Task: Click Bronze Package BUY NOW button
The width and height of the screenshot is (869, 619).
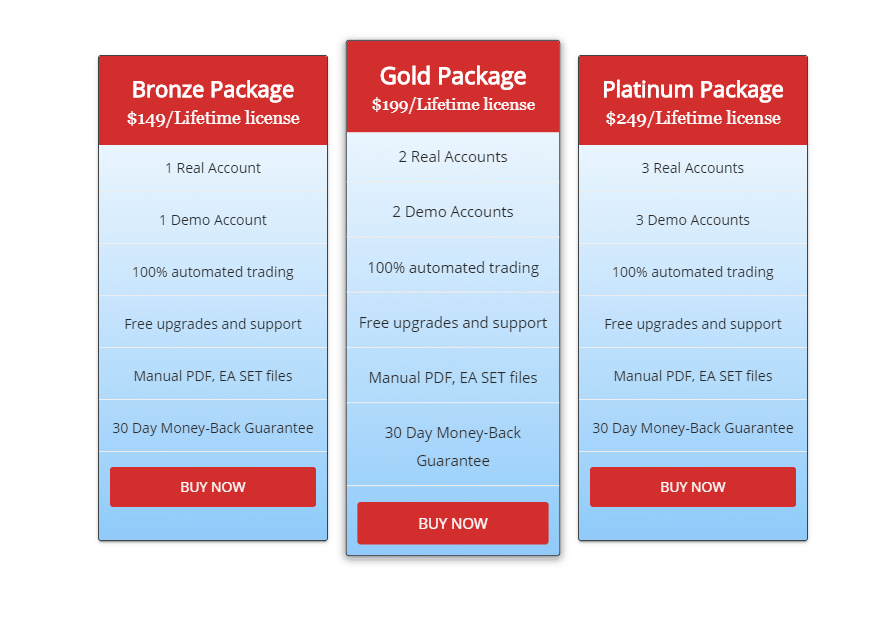Action: pos(213,487)
